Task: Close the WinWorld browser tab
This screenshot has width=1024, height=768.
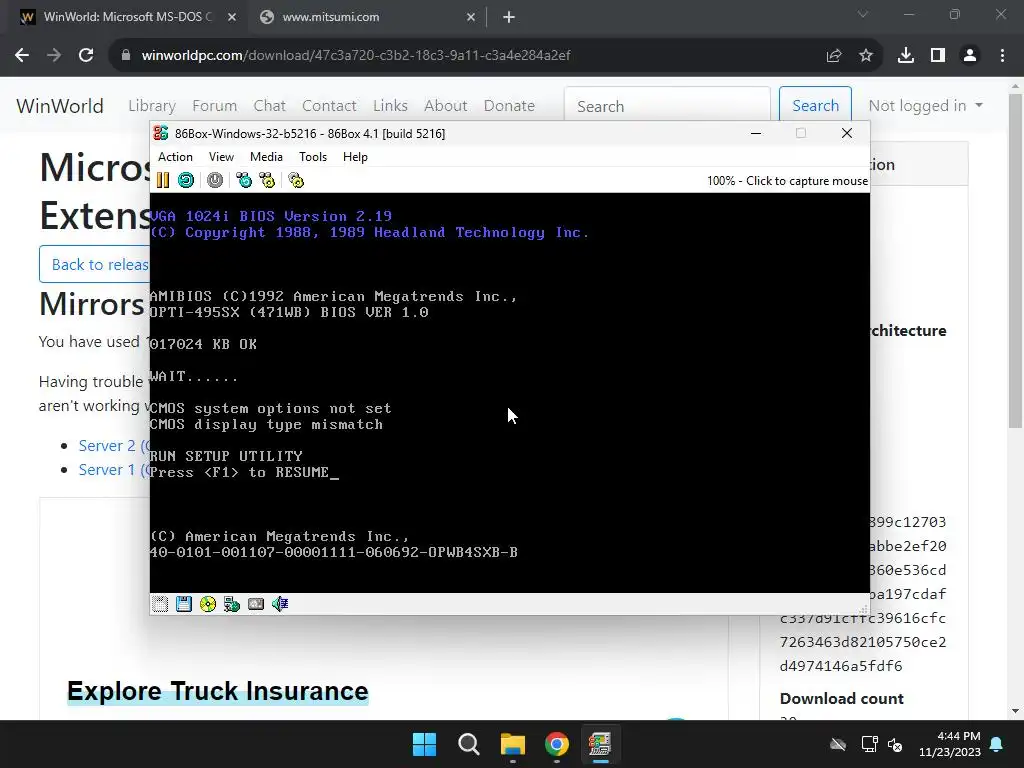Action: click(232, 17)
